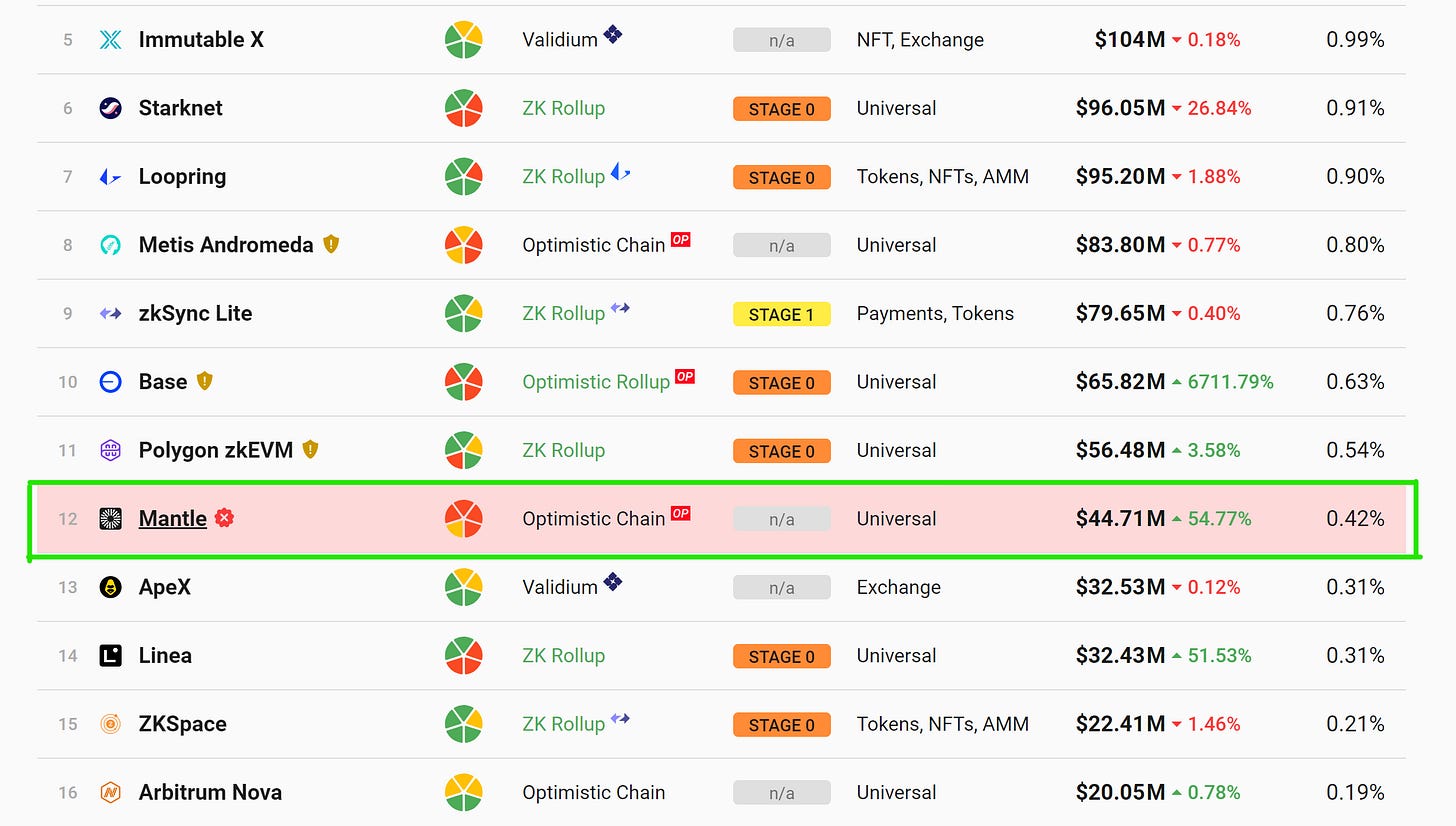Click the 0.21% market share for ZKSpace
Screen dimensions: 1456x826
(x=1355, y=724)
